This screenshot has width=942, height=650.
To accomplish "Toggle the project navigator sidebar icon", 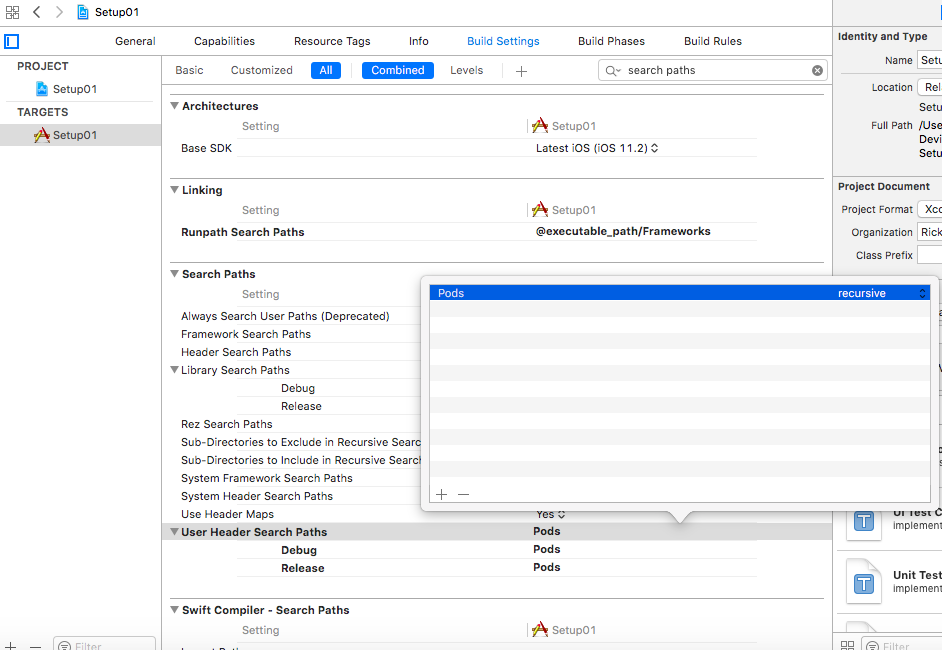I will tap(11, 41).
